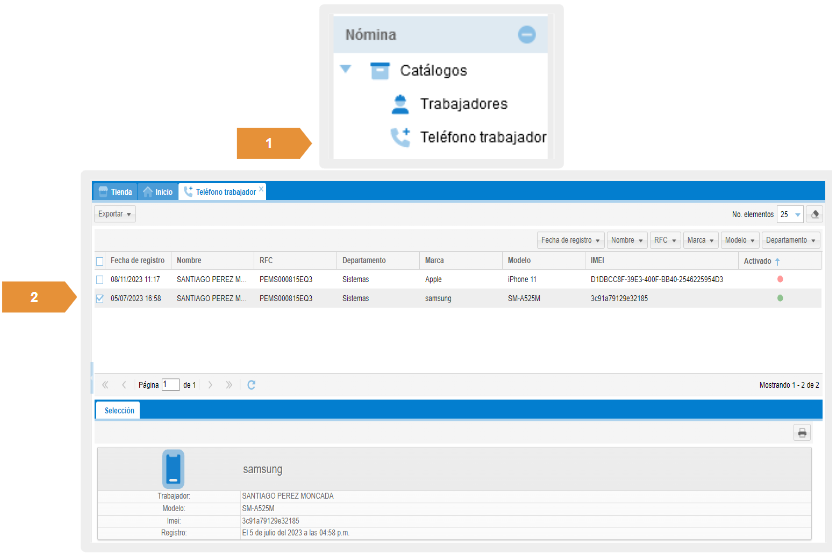Close the Teléfono trabajador tab
Screen dimensions: 832x553
[x=261, y=187]
